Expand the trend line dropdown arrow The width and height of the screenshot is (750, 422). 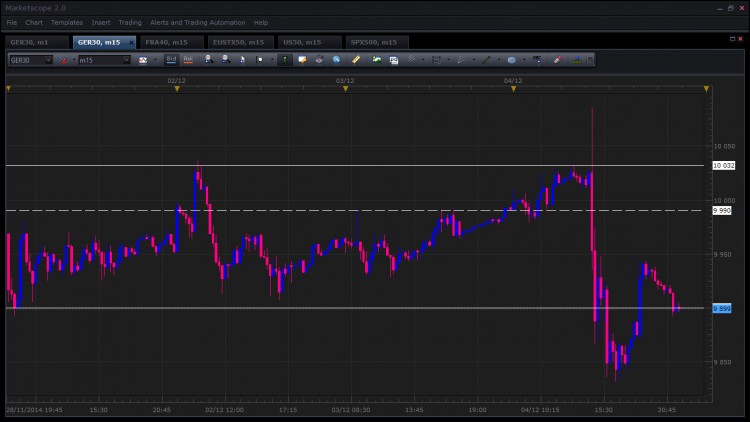pos(499,60)
